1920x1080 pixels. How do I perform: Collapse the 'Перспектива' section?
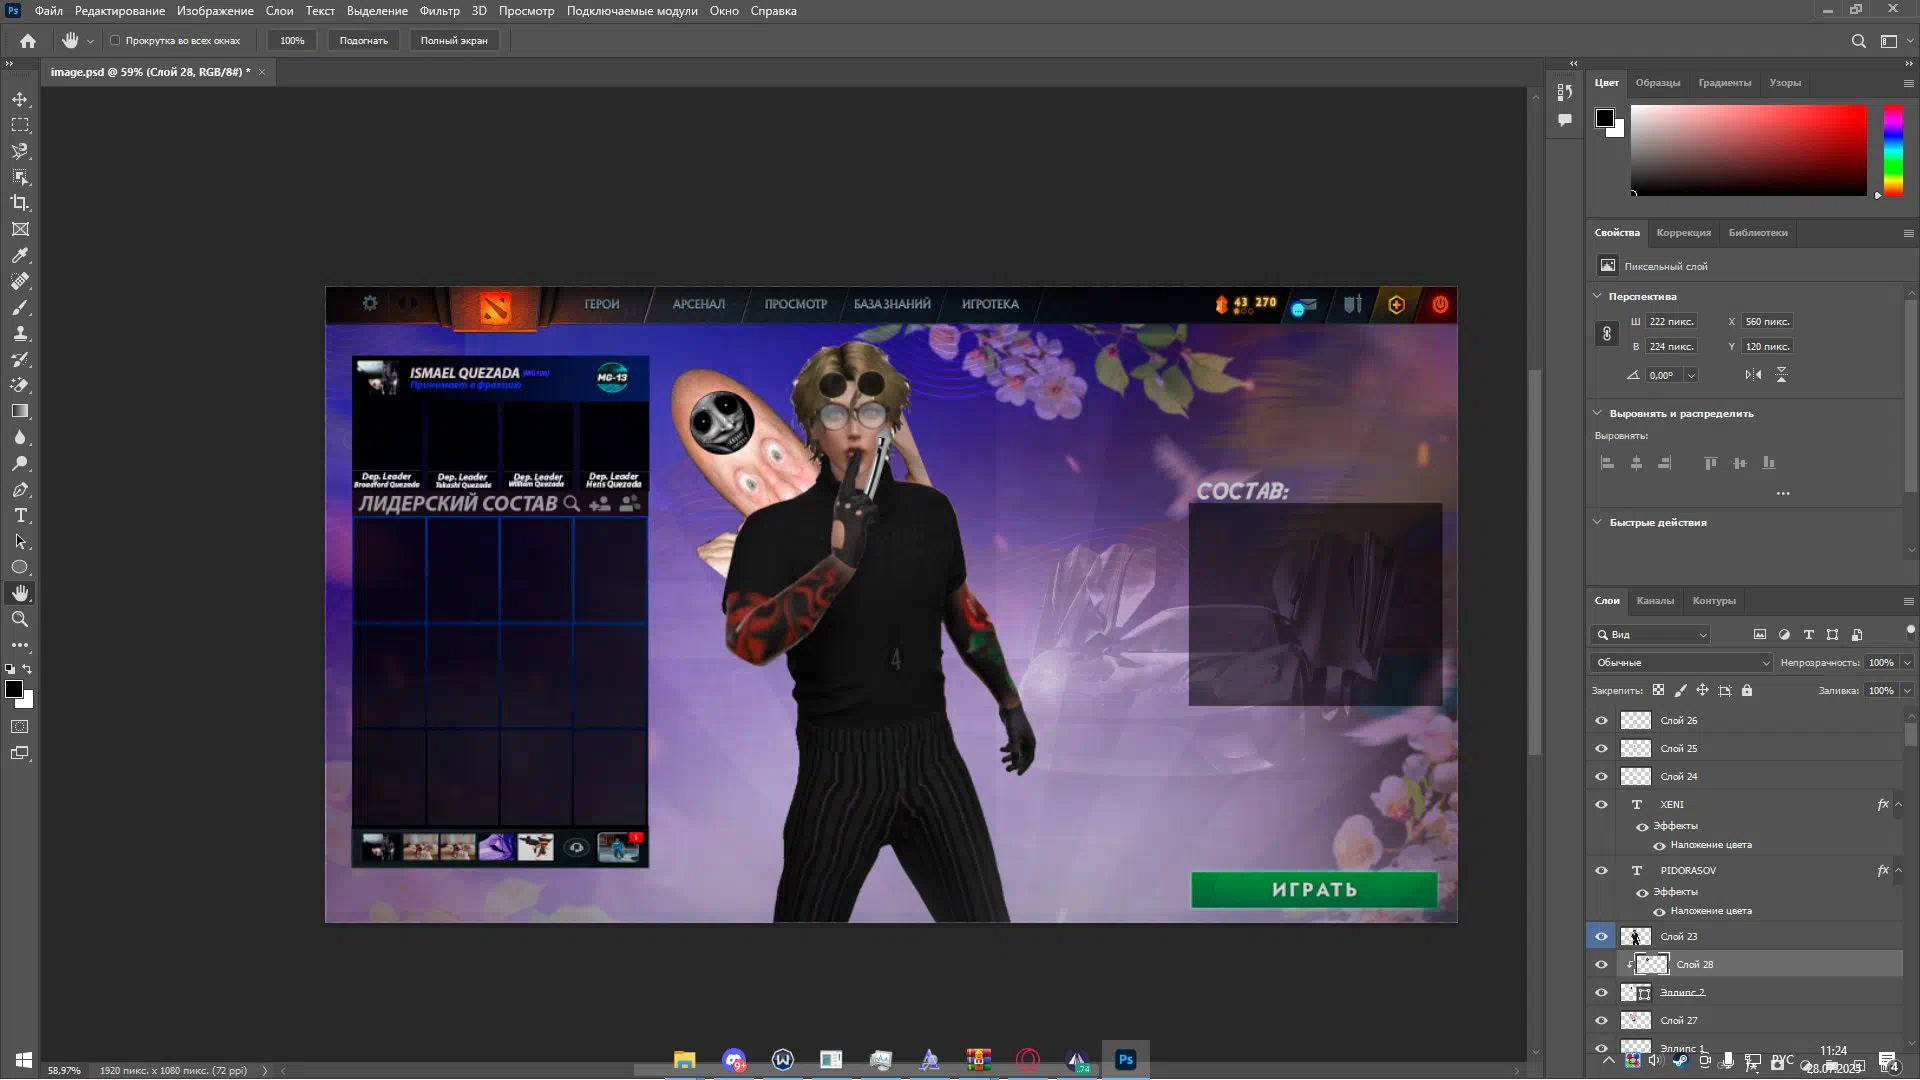tap(1597, 297)
